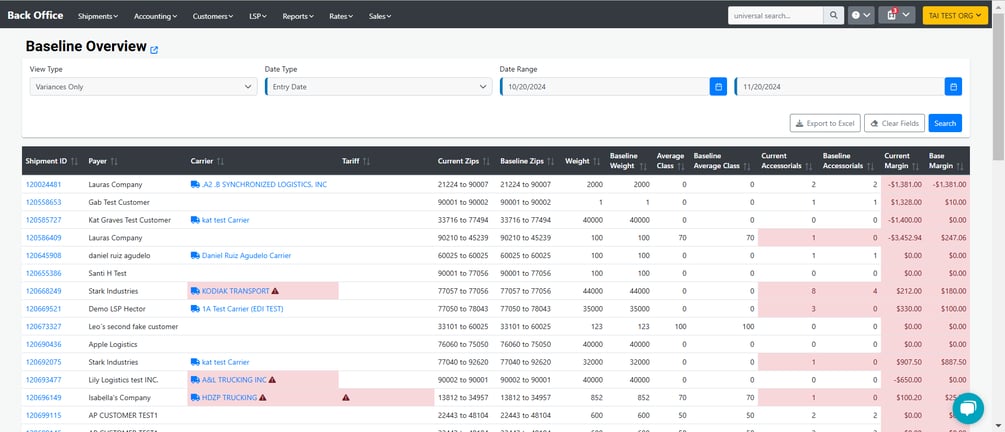The image size is (1005, 432).
Task: Sort by Baseline Zips column arrows
Action: coord(551,162)
